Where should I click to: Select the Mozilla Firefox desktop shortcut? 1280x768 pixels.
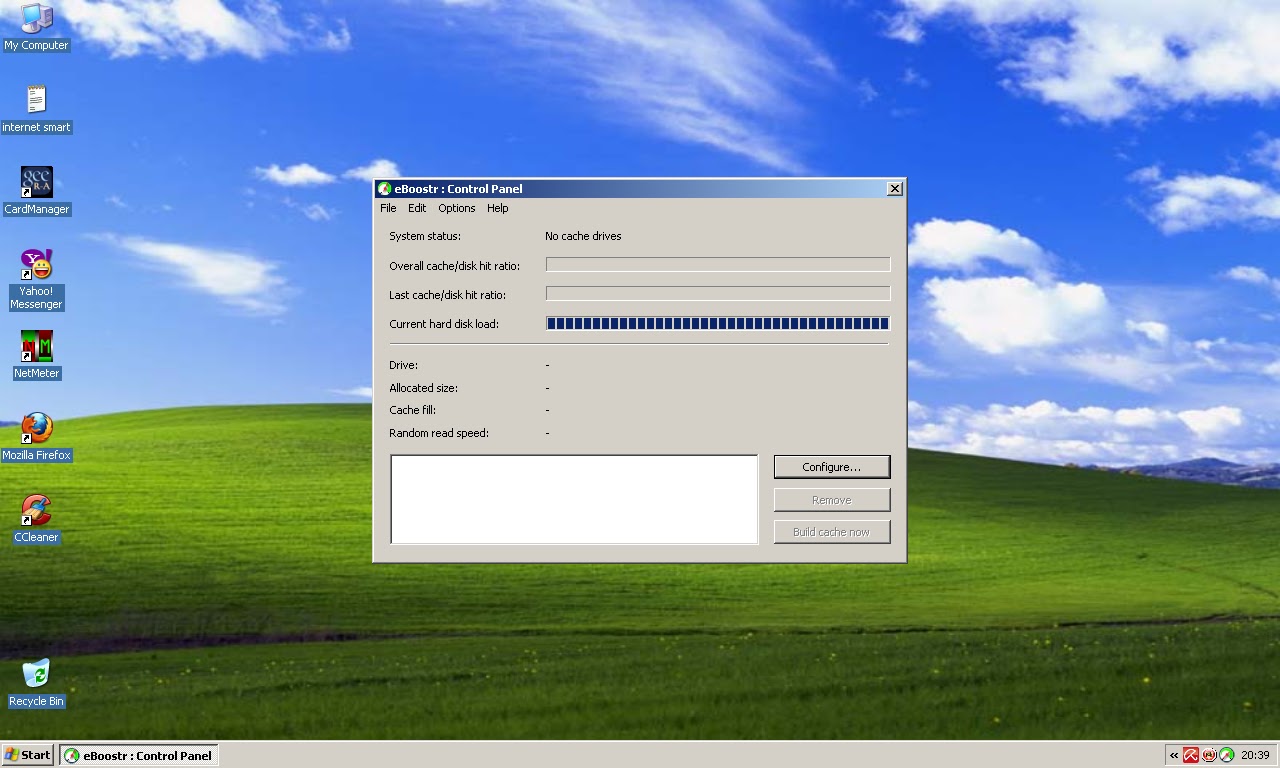pyautogui.click(x=36, y=437)
